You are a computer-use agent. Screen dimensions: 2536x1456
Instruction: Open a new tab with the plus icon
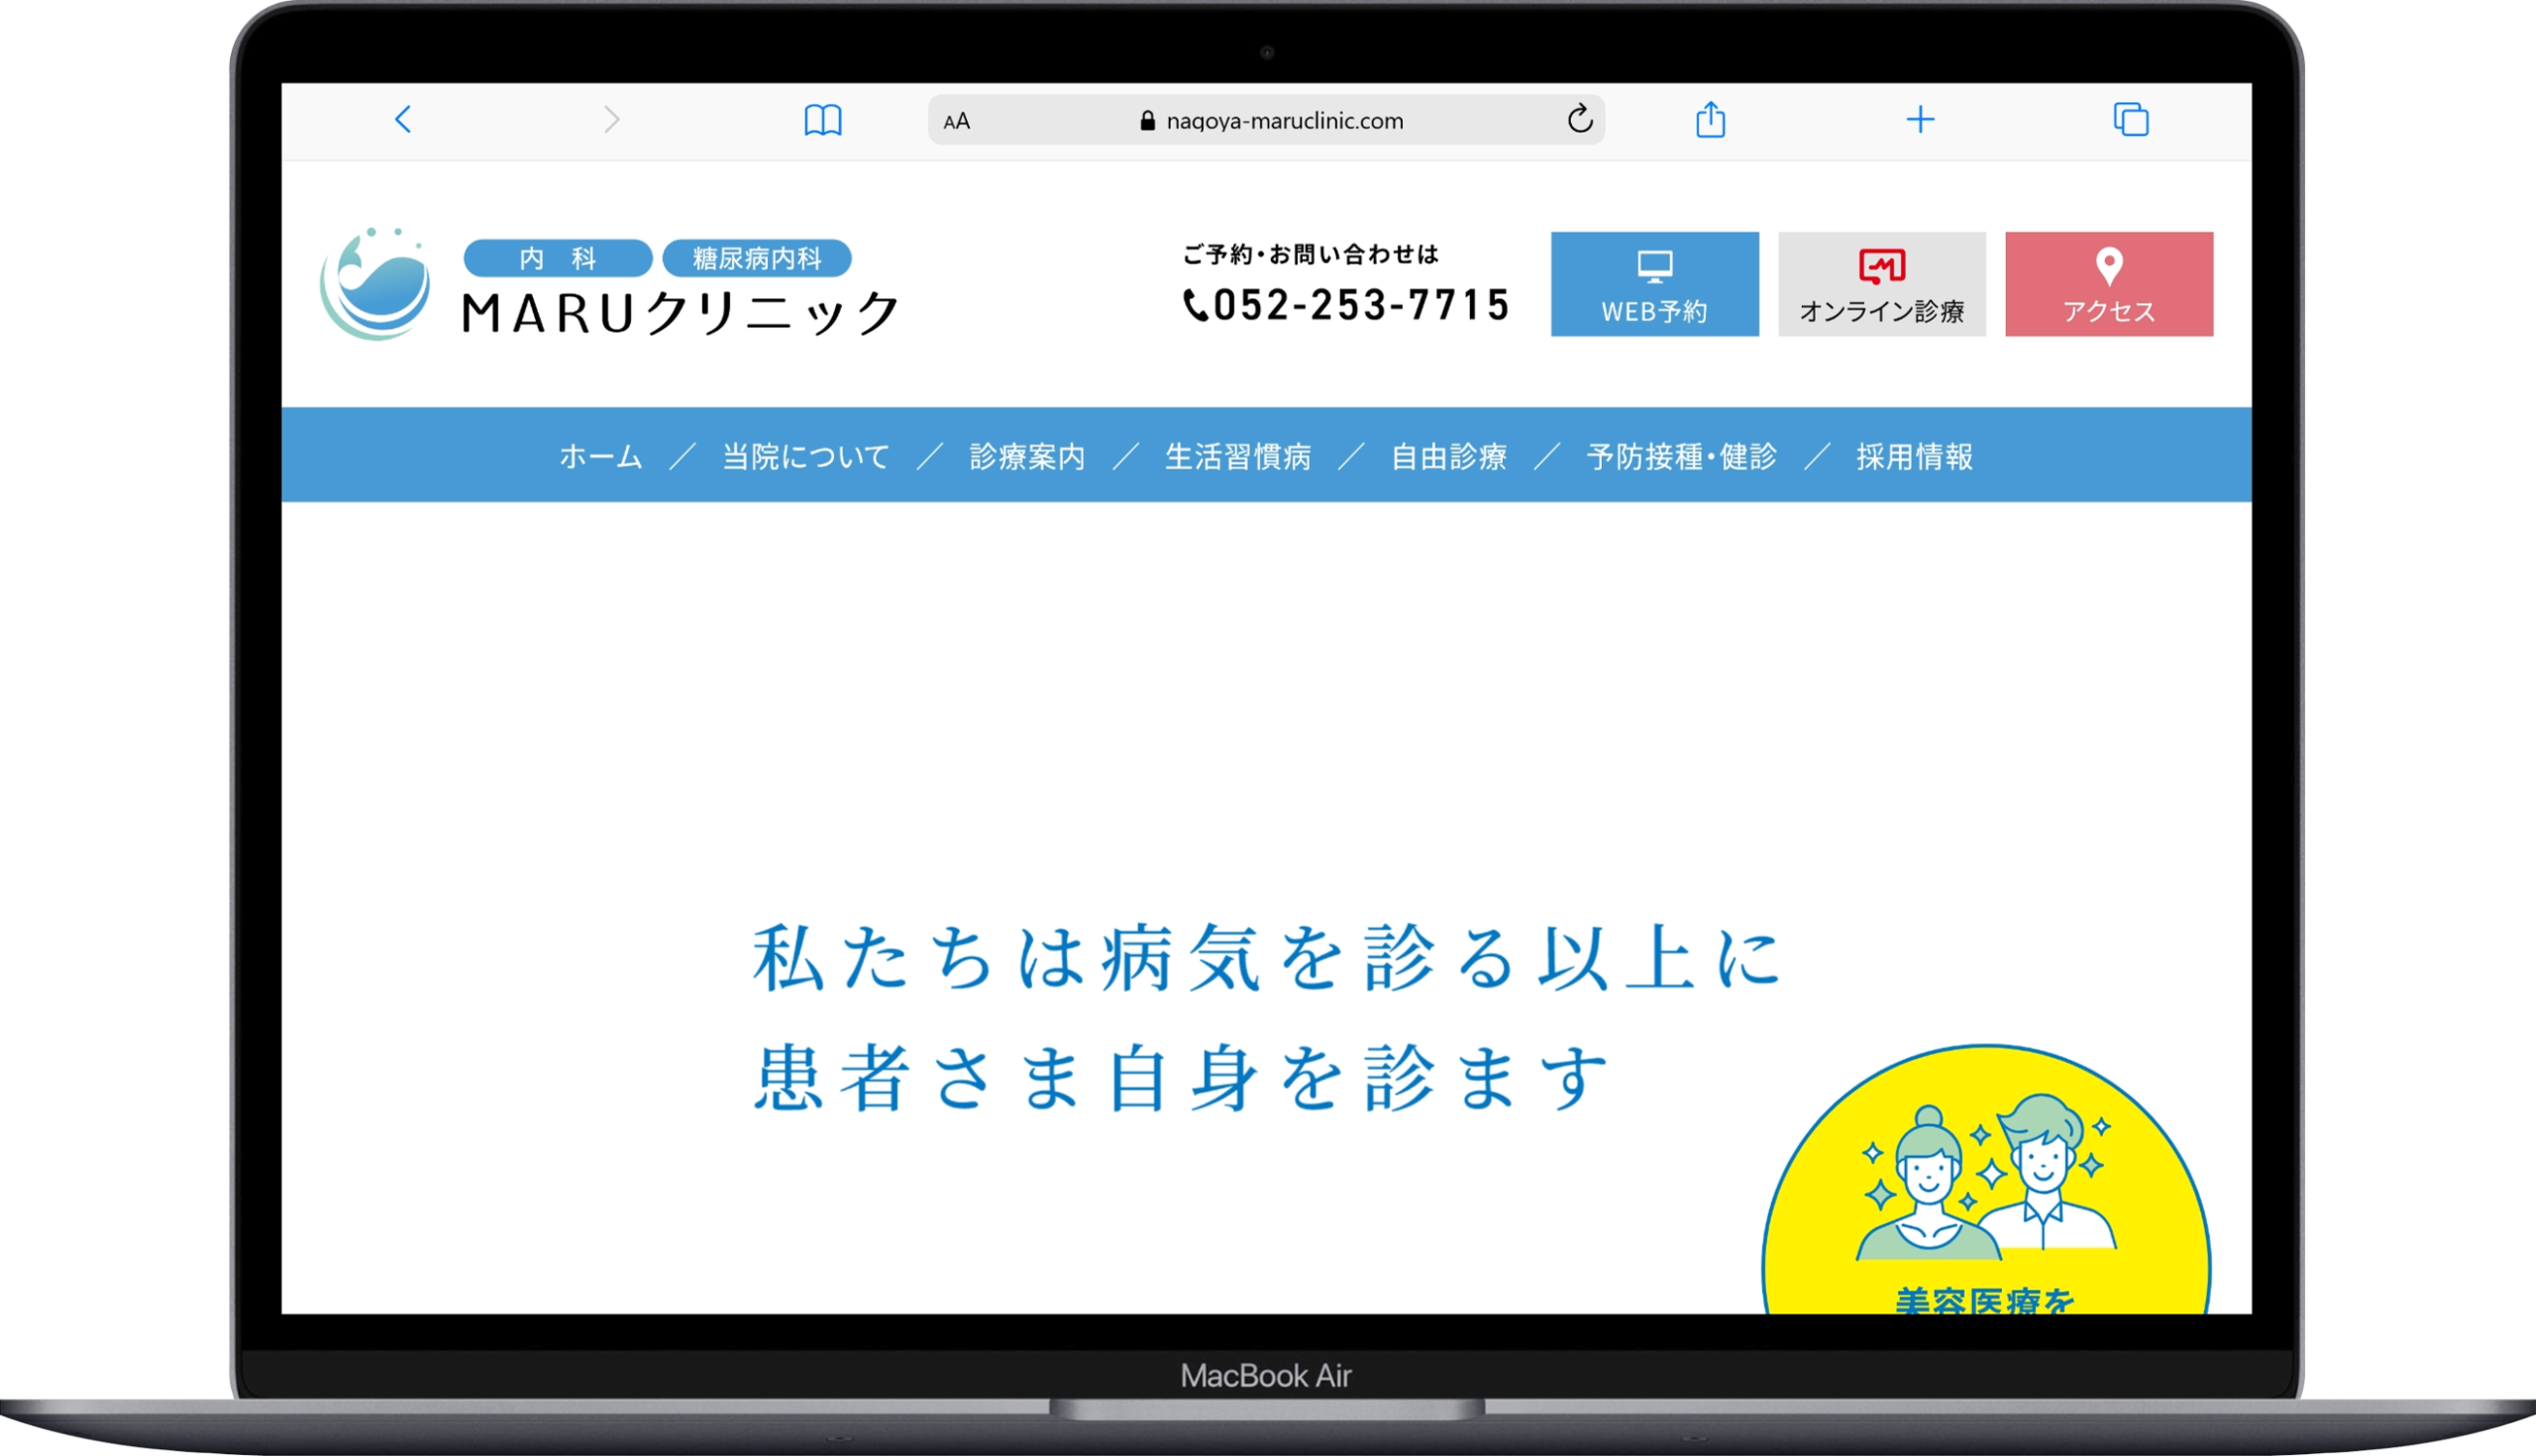1921,119
